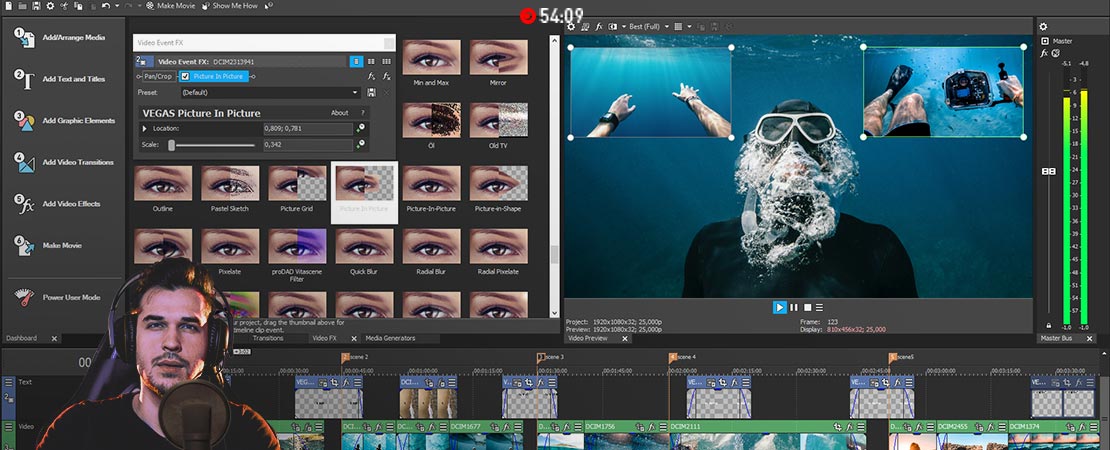Pause playback in the Video Preview
The width and height of the screenshot is (1110, 450).
tap(794, 307)
